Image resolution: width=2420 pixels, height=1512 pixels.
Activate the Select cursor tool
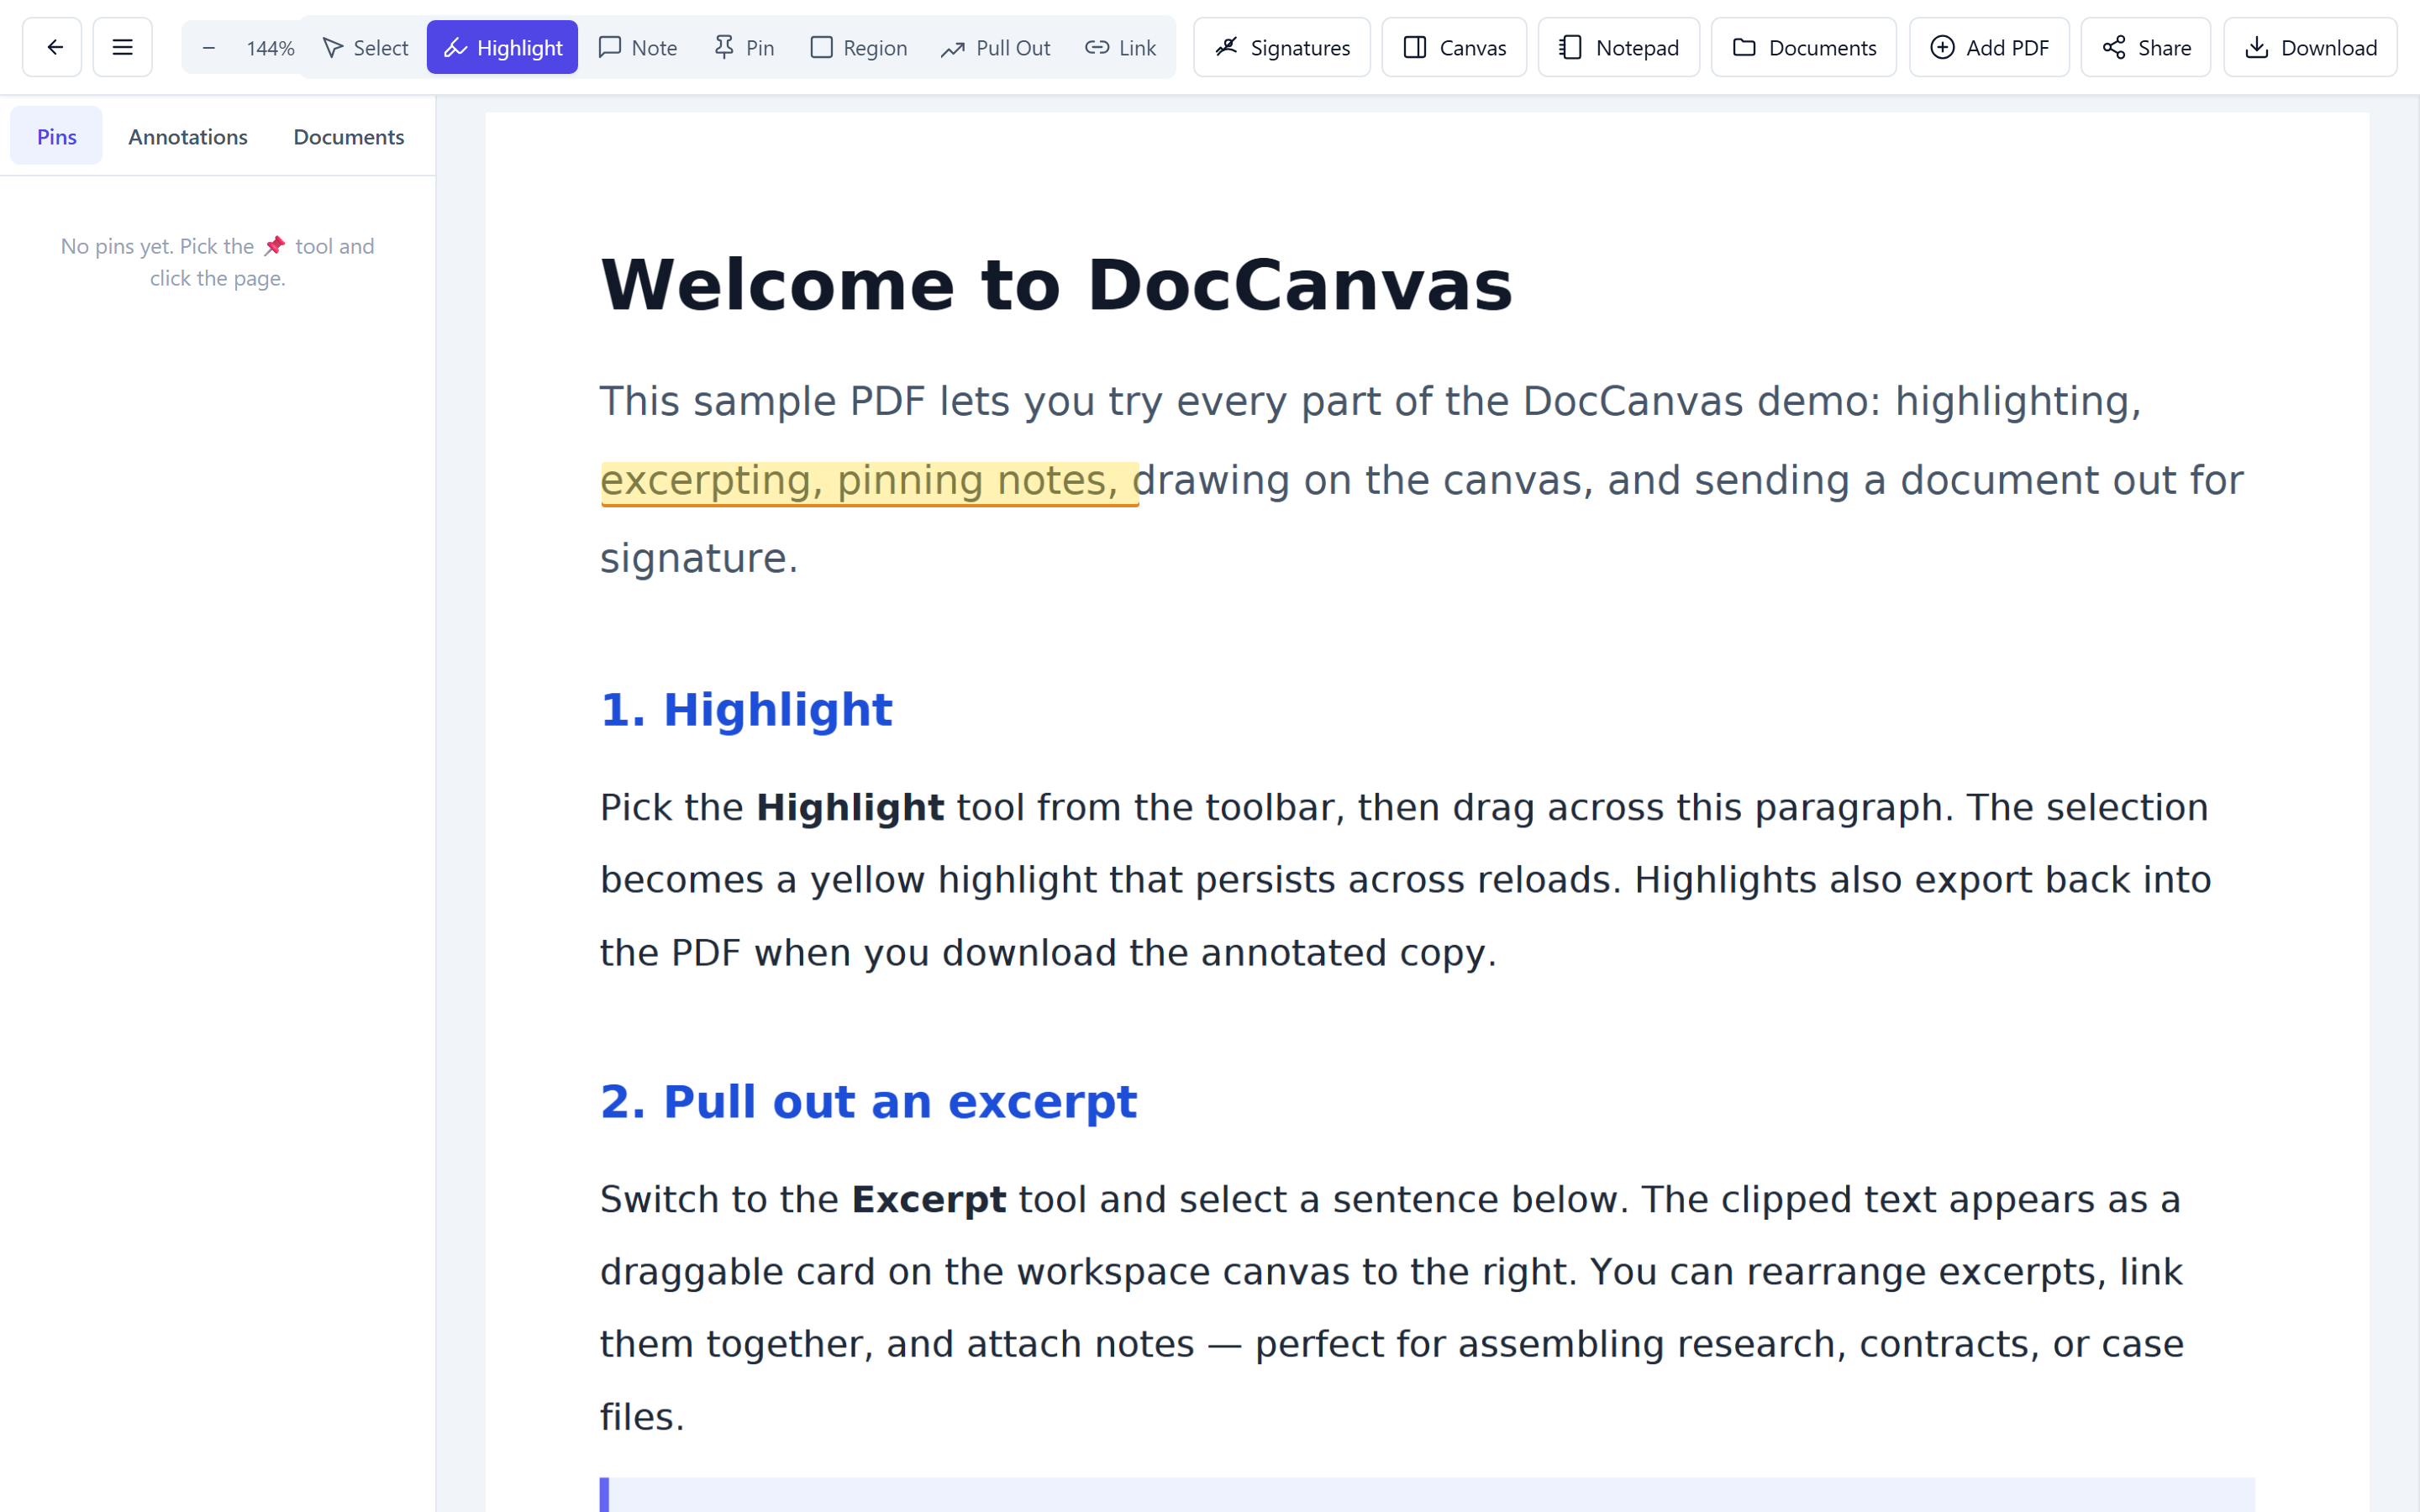[365, 47]
